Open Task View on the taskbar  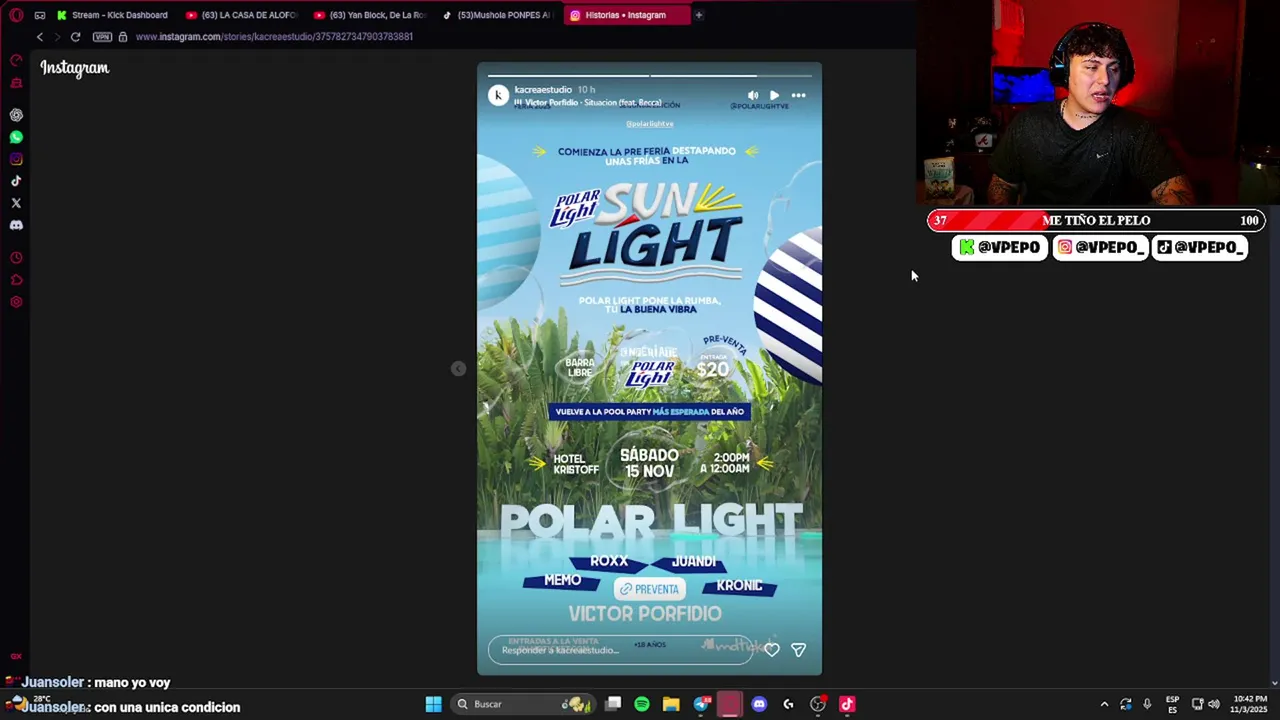(x=613, y=704)
